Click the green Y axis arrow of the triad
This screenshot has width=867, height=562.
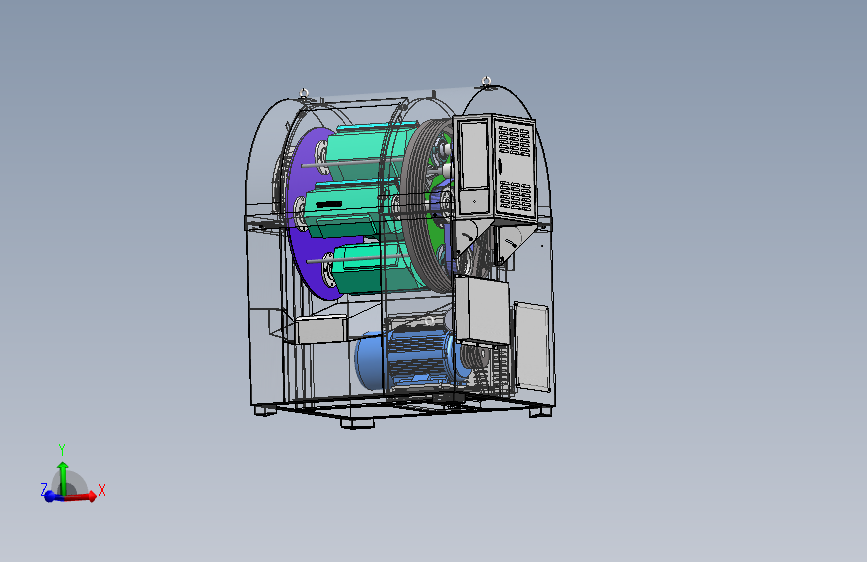pyautogui.click(x=62, y=478)
